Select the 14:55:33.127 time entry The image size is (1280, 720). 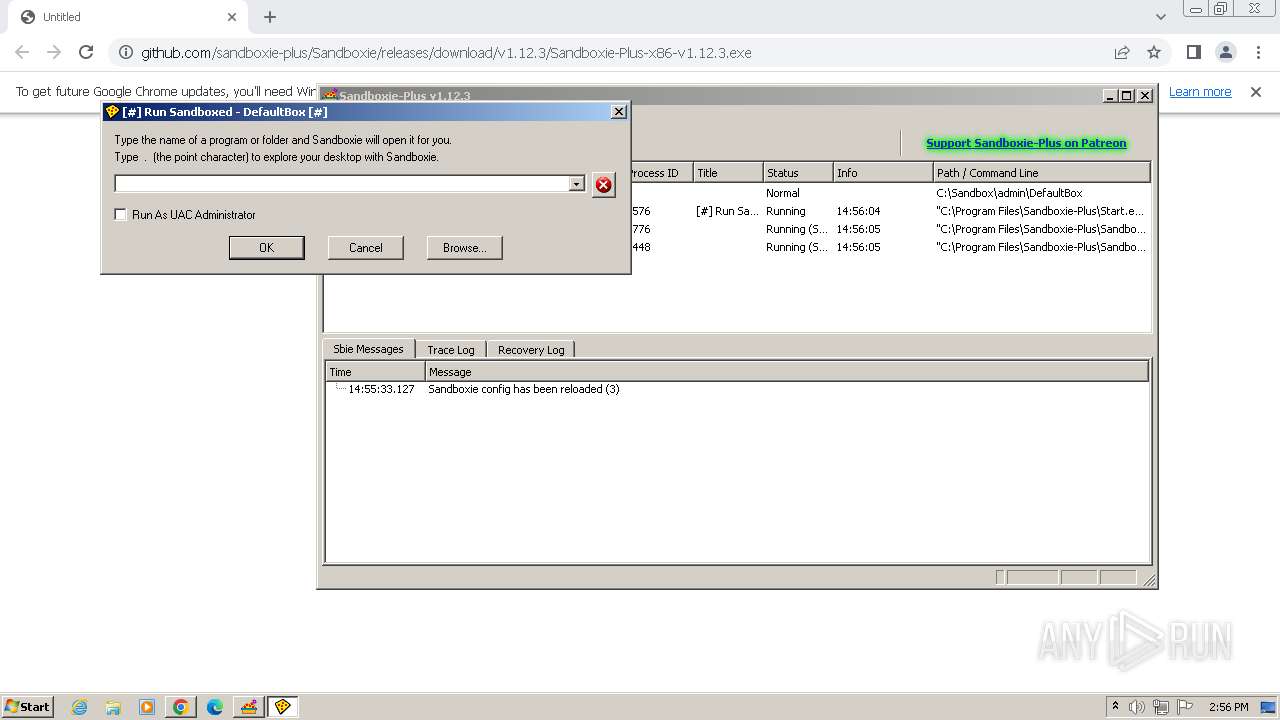pyautogui.click(x=381, y=389)
